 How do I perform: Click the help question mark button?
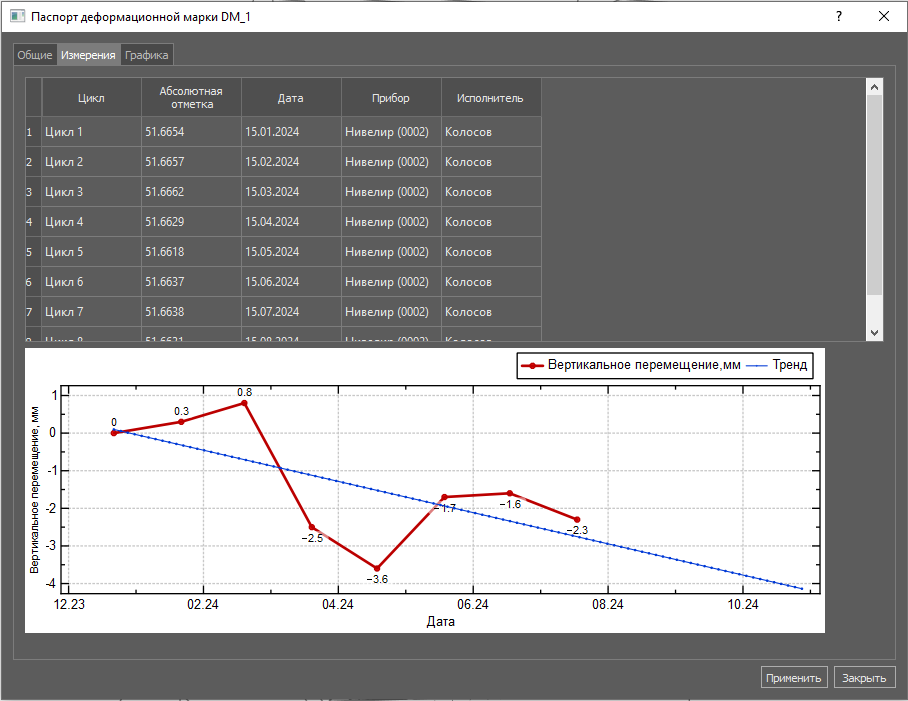[838, 17]
